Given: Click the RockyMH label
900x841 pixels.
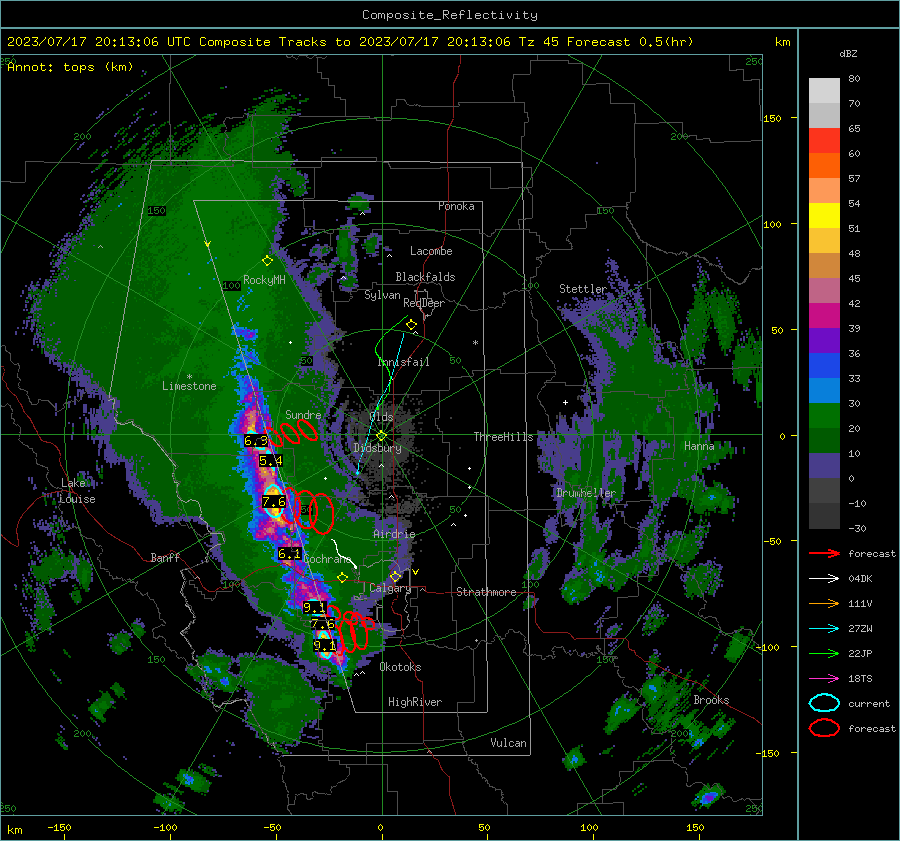Looking at the screenshot, I should click(x=264, y=280).
